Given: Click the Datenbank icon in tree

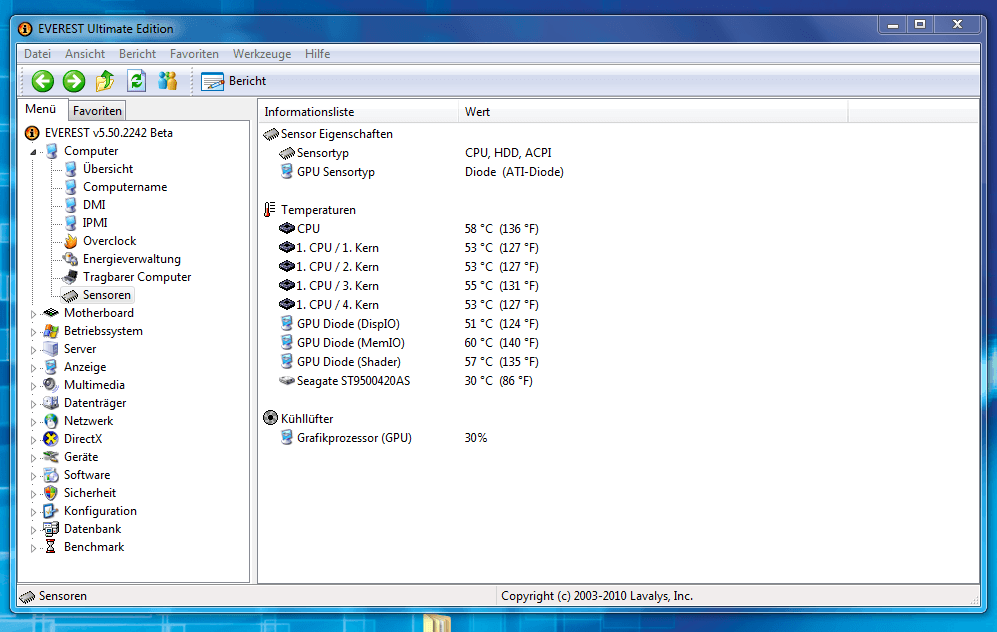Looking at the screenshot, I should tap(51, 529).
